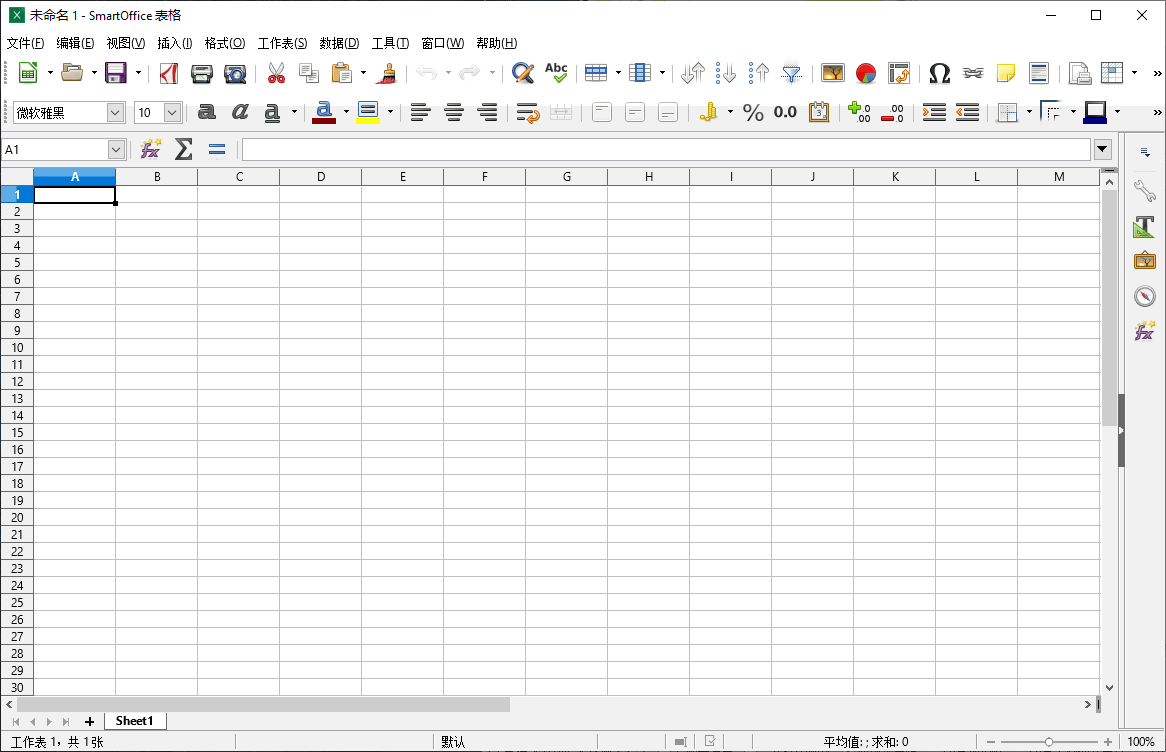Apply the yellow highlight color swatch
1166x752 pixels.
click(368, 112)
